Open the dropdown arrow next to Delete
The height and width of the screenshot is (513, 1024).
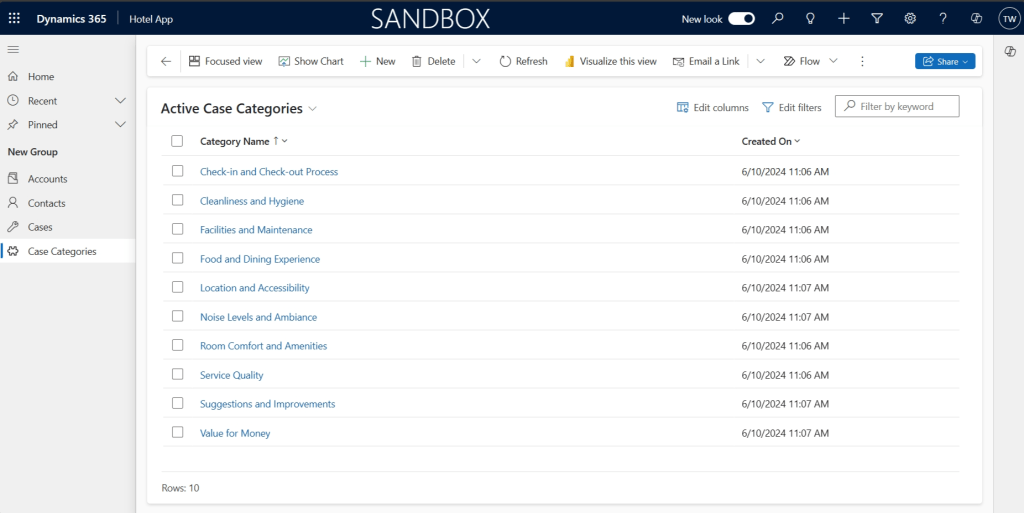tap(477, 61)
